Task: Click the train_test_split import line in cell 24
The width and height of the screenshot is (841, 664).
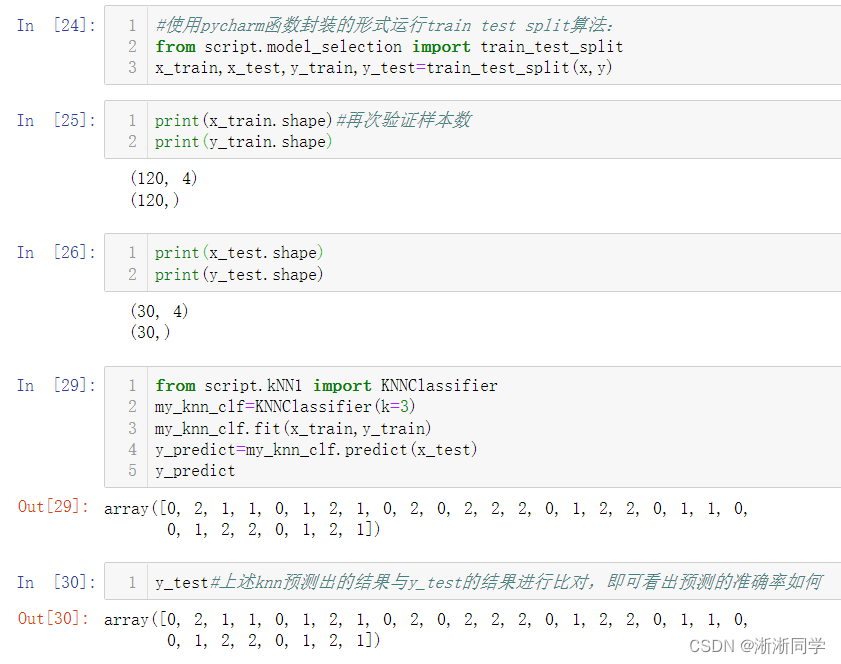Action: click(x=389, y=47)
